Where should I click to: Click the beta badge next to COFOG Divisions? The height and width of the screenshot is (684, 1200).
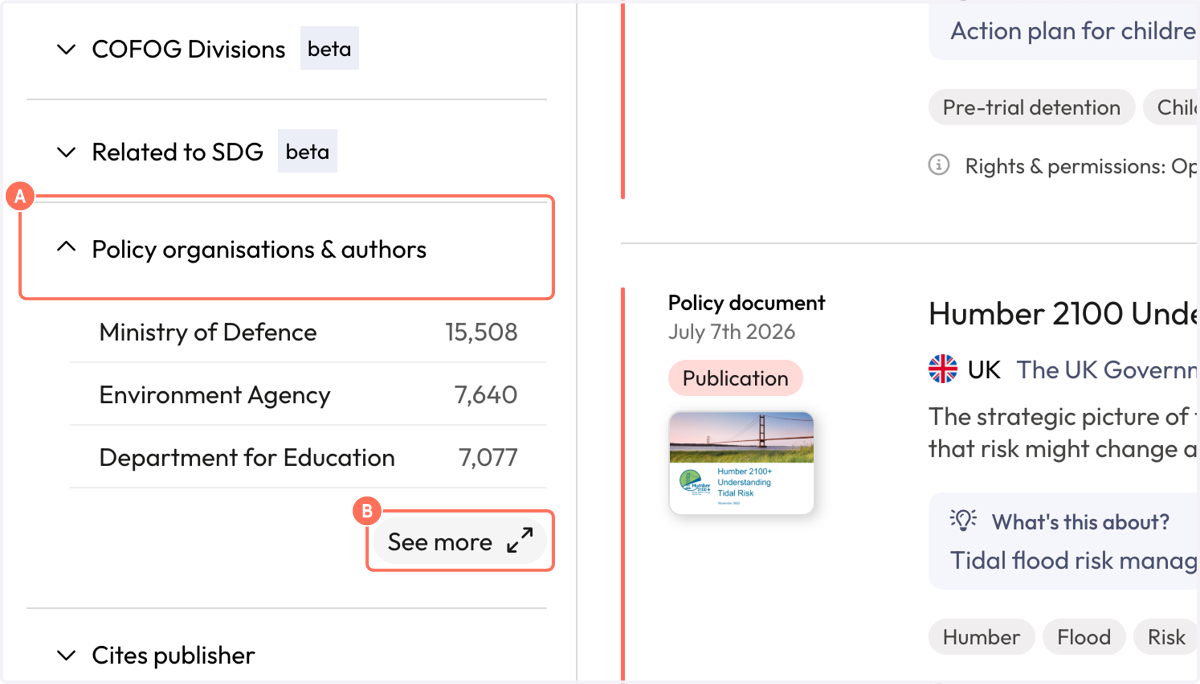[x=329, y=49]
